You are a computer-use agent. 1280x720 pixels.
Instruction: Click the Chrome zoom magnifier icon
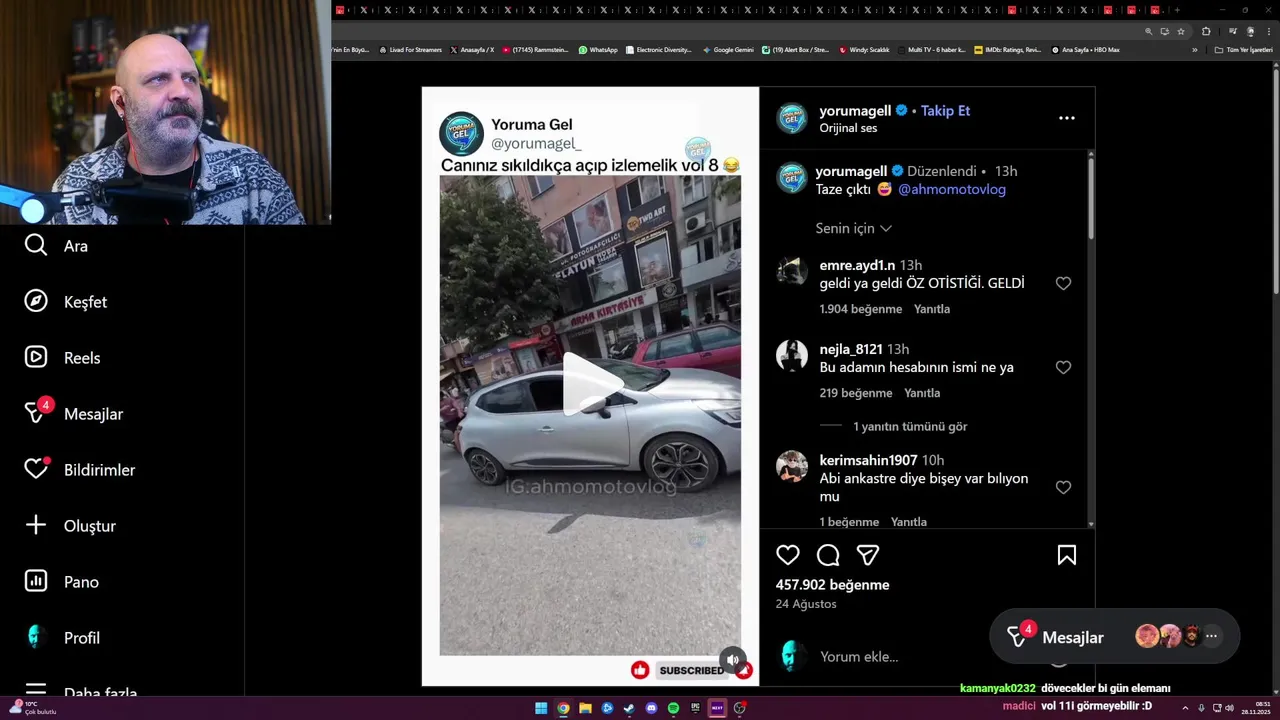[1148, 31]
